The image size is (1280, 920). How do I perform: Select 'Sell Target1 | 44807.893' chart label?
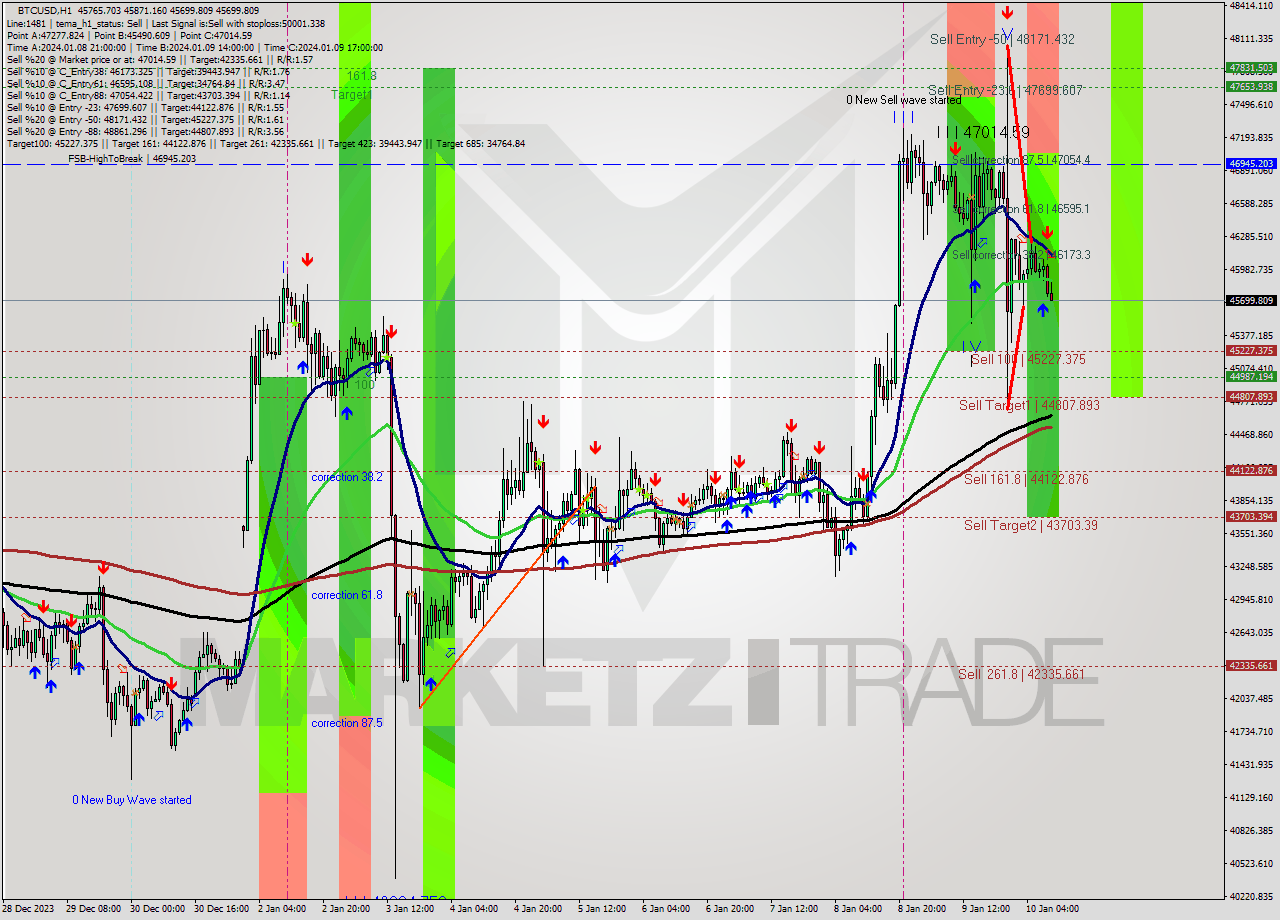pyautogui.click(x=1029, y=405)
